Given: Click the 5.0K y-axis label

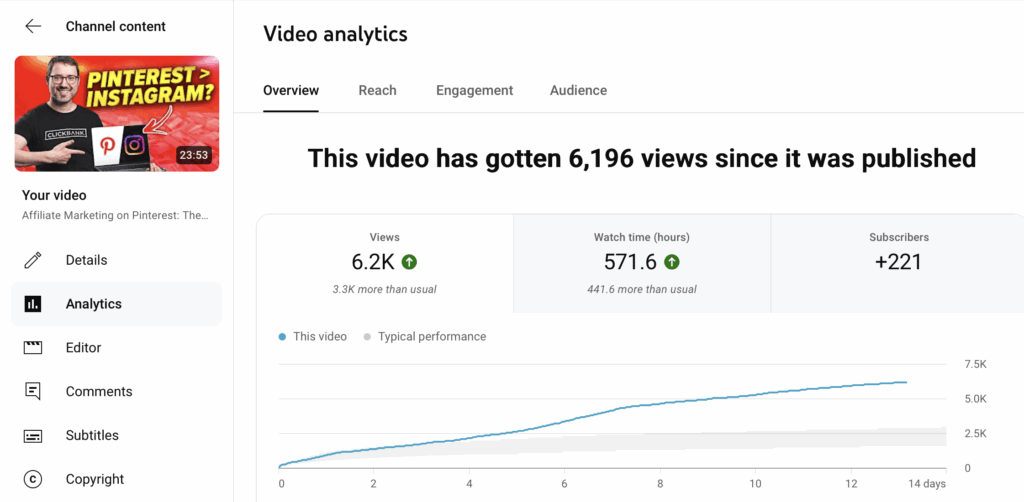Looking at the screenshot, I should tap(975, 399).
